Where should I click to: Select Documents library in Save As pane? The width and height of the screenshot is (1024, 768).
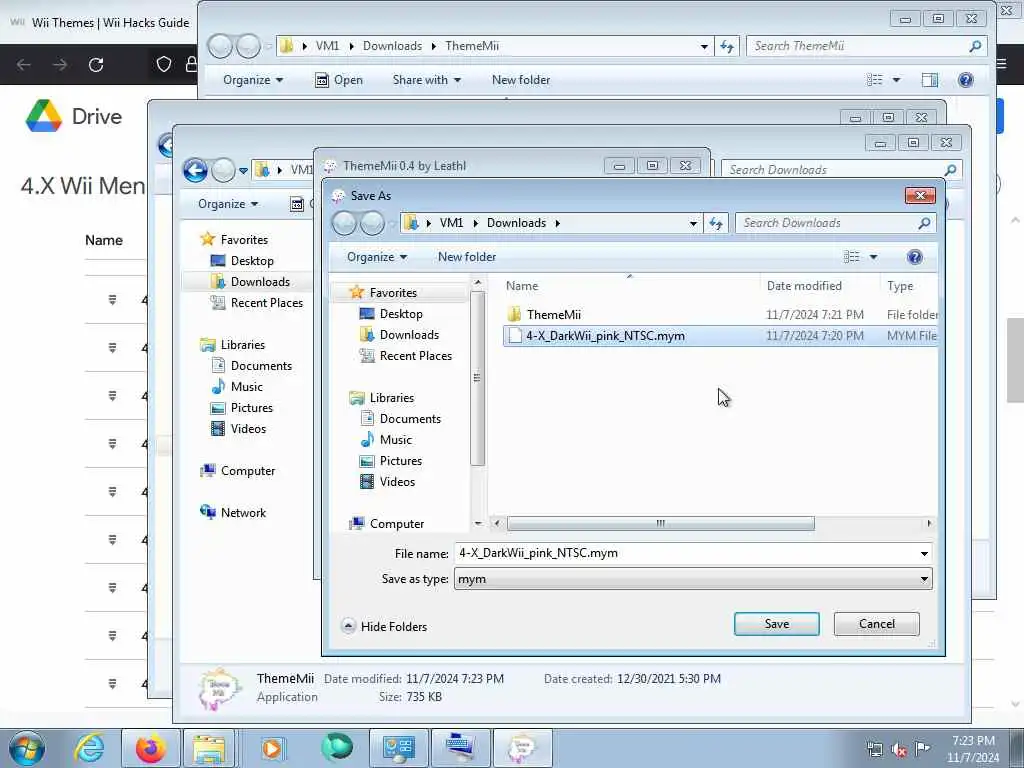(x=410, y=419)
